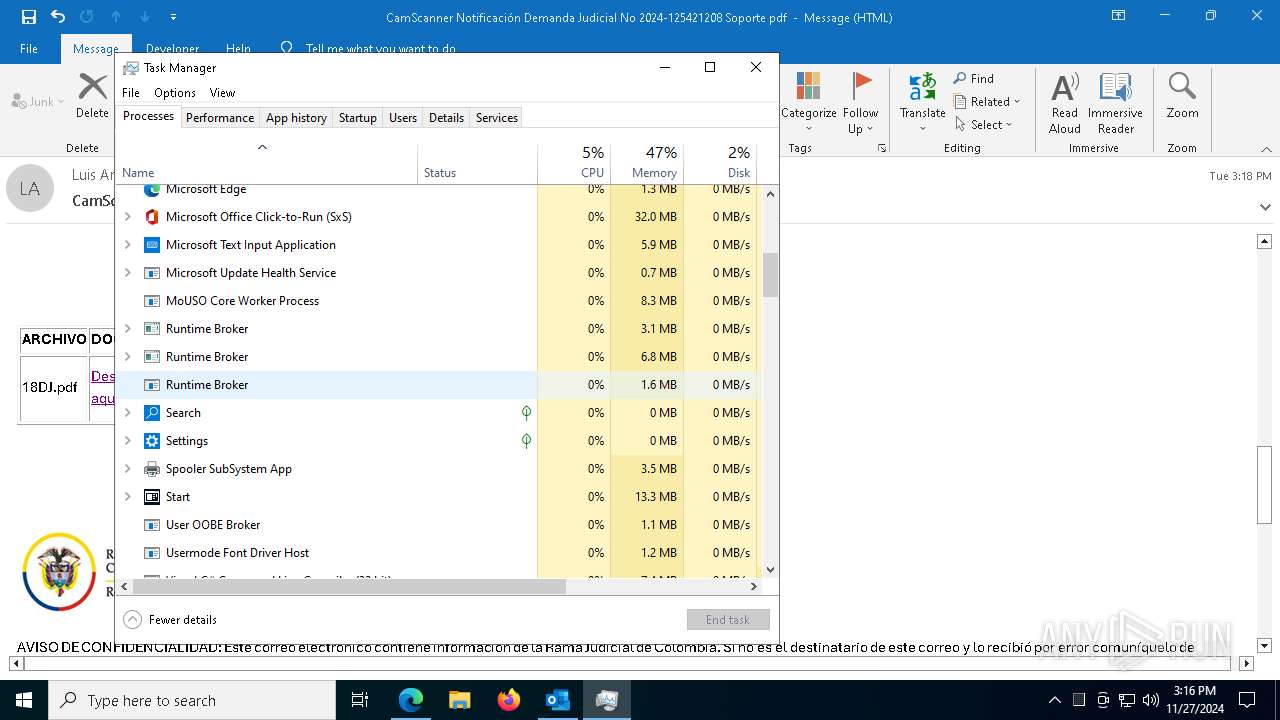Sort processes by CPU column
1280x720 pixels.
(x=574, y=163)
